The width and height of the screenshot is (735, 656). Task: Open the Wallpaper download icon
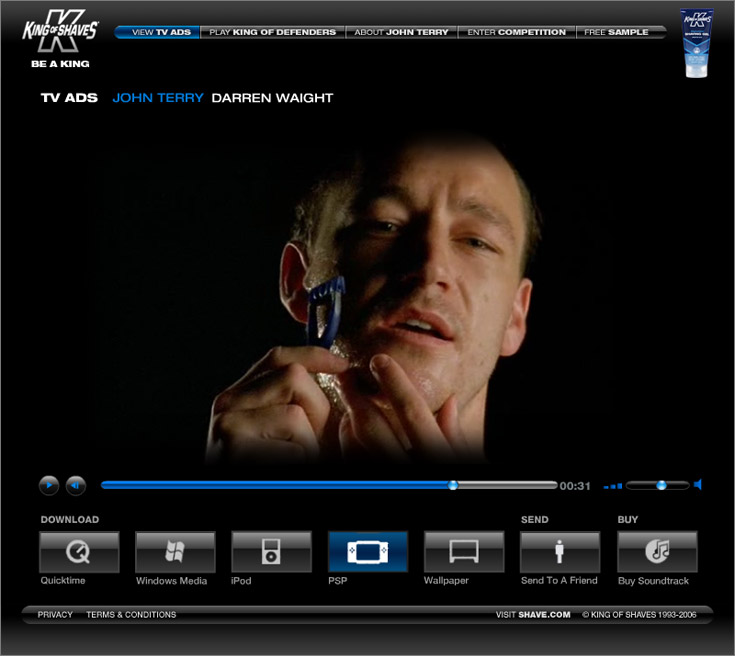click(x=463, y=551)
